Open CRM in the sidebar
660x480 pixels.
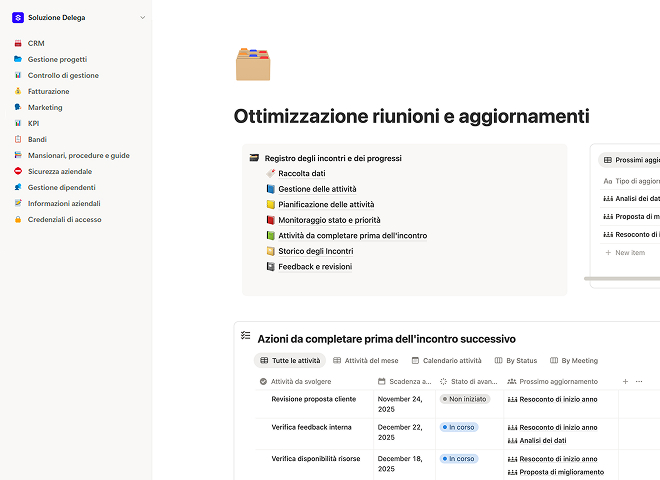[36, 43]
